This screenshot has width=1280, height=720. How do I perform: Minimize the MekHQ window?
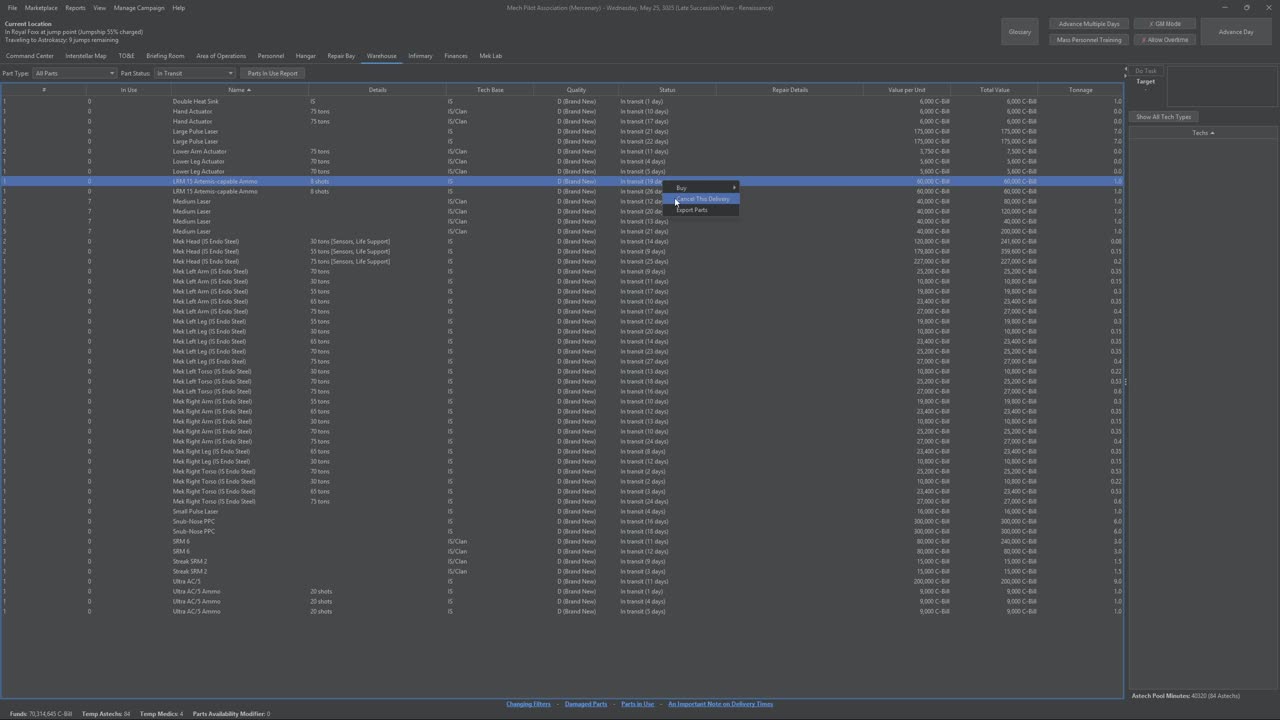coord(1224,8)
